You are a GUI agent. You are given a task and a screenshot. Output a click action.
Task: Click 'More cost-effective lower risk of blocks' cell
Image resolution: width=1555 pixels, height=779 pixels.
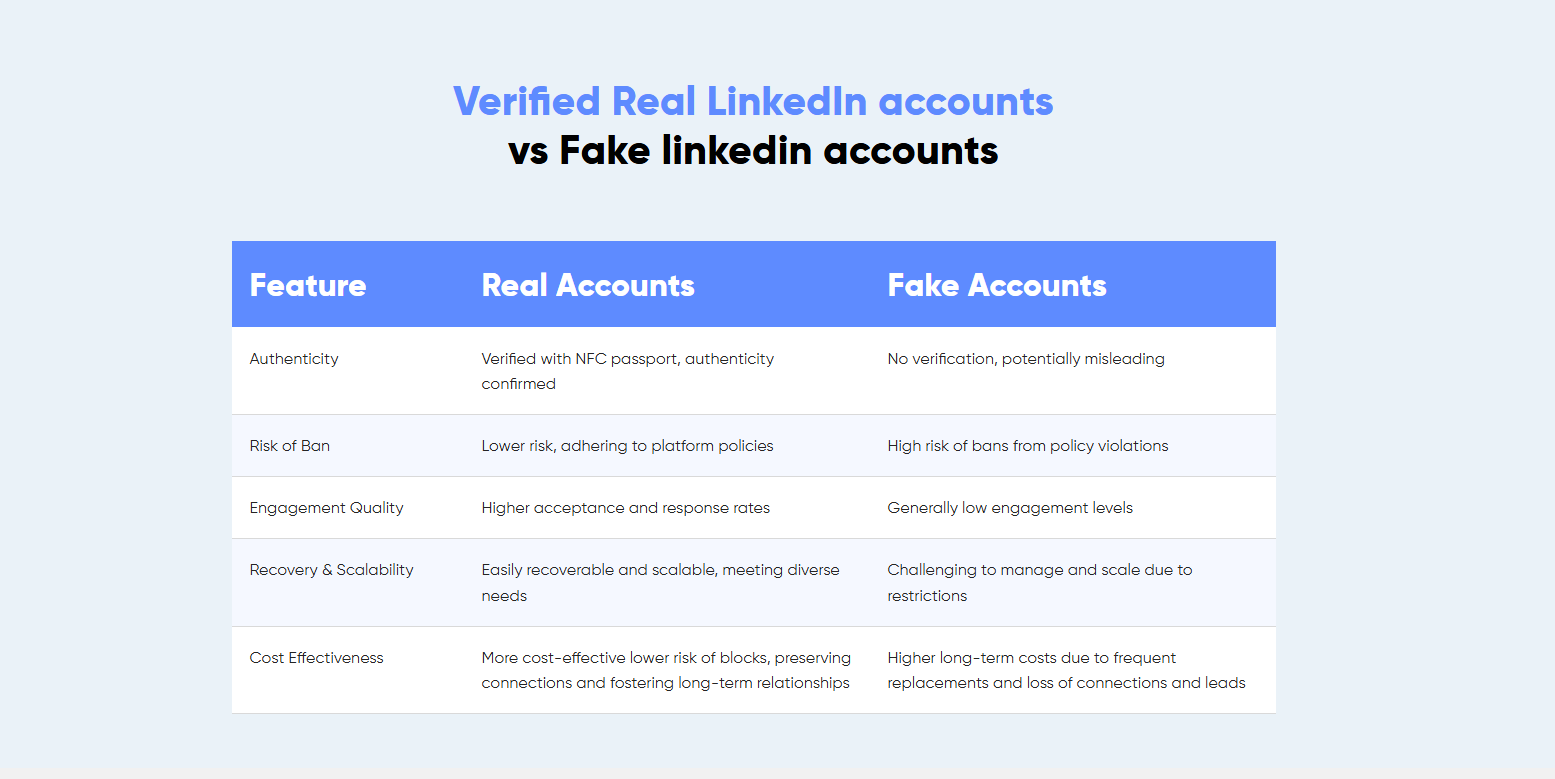[x=666, y=670]
